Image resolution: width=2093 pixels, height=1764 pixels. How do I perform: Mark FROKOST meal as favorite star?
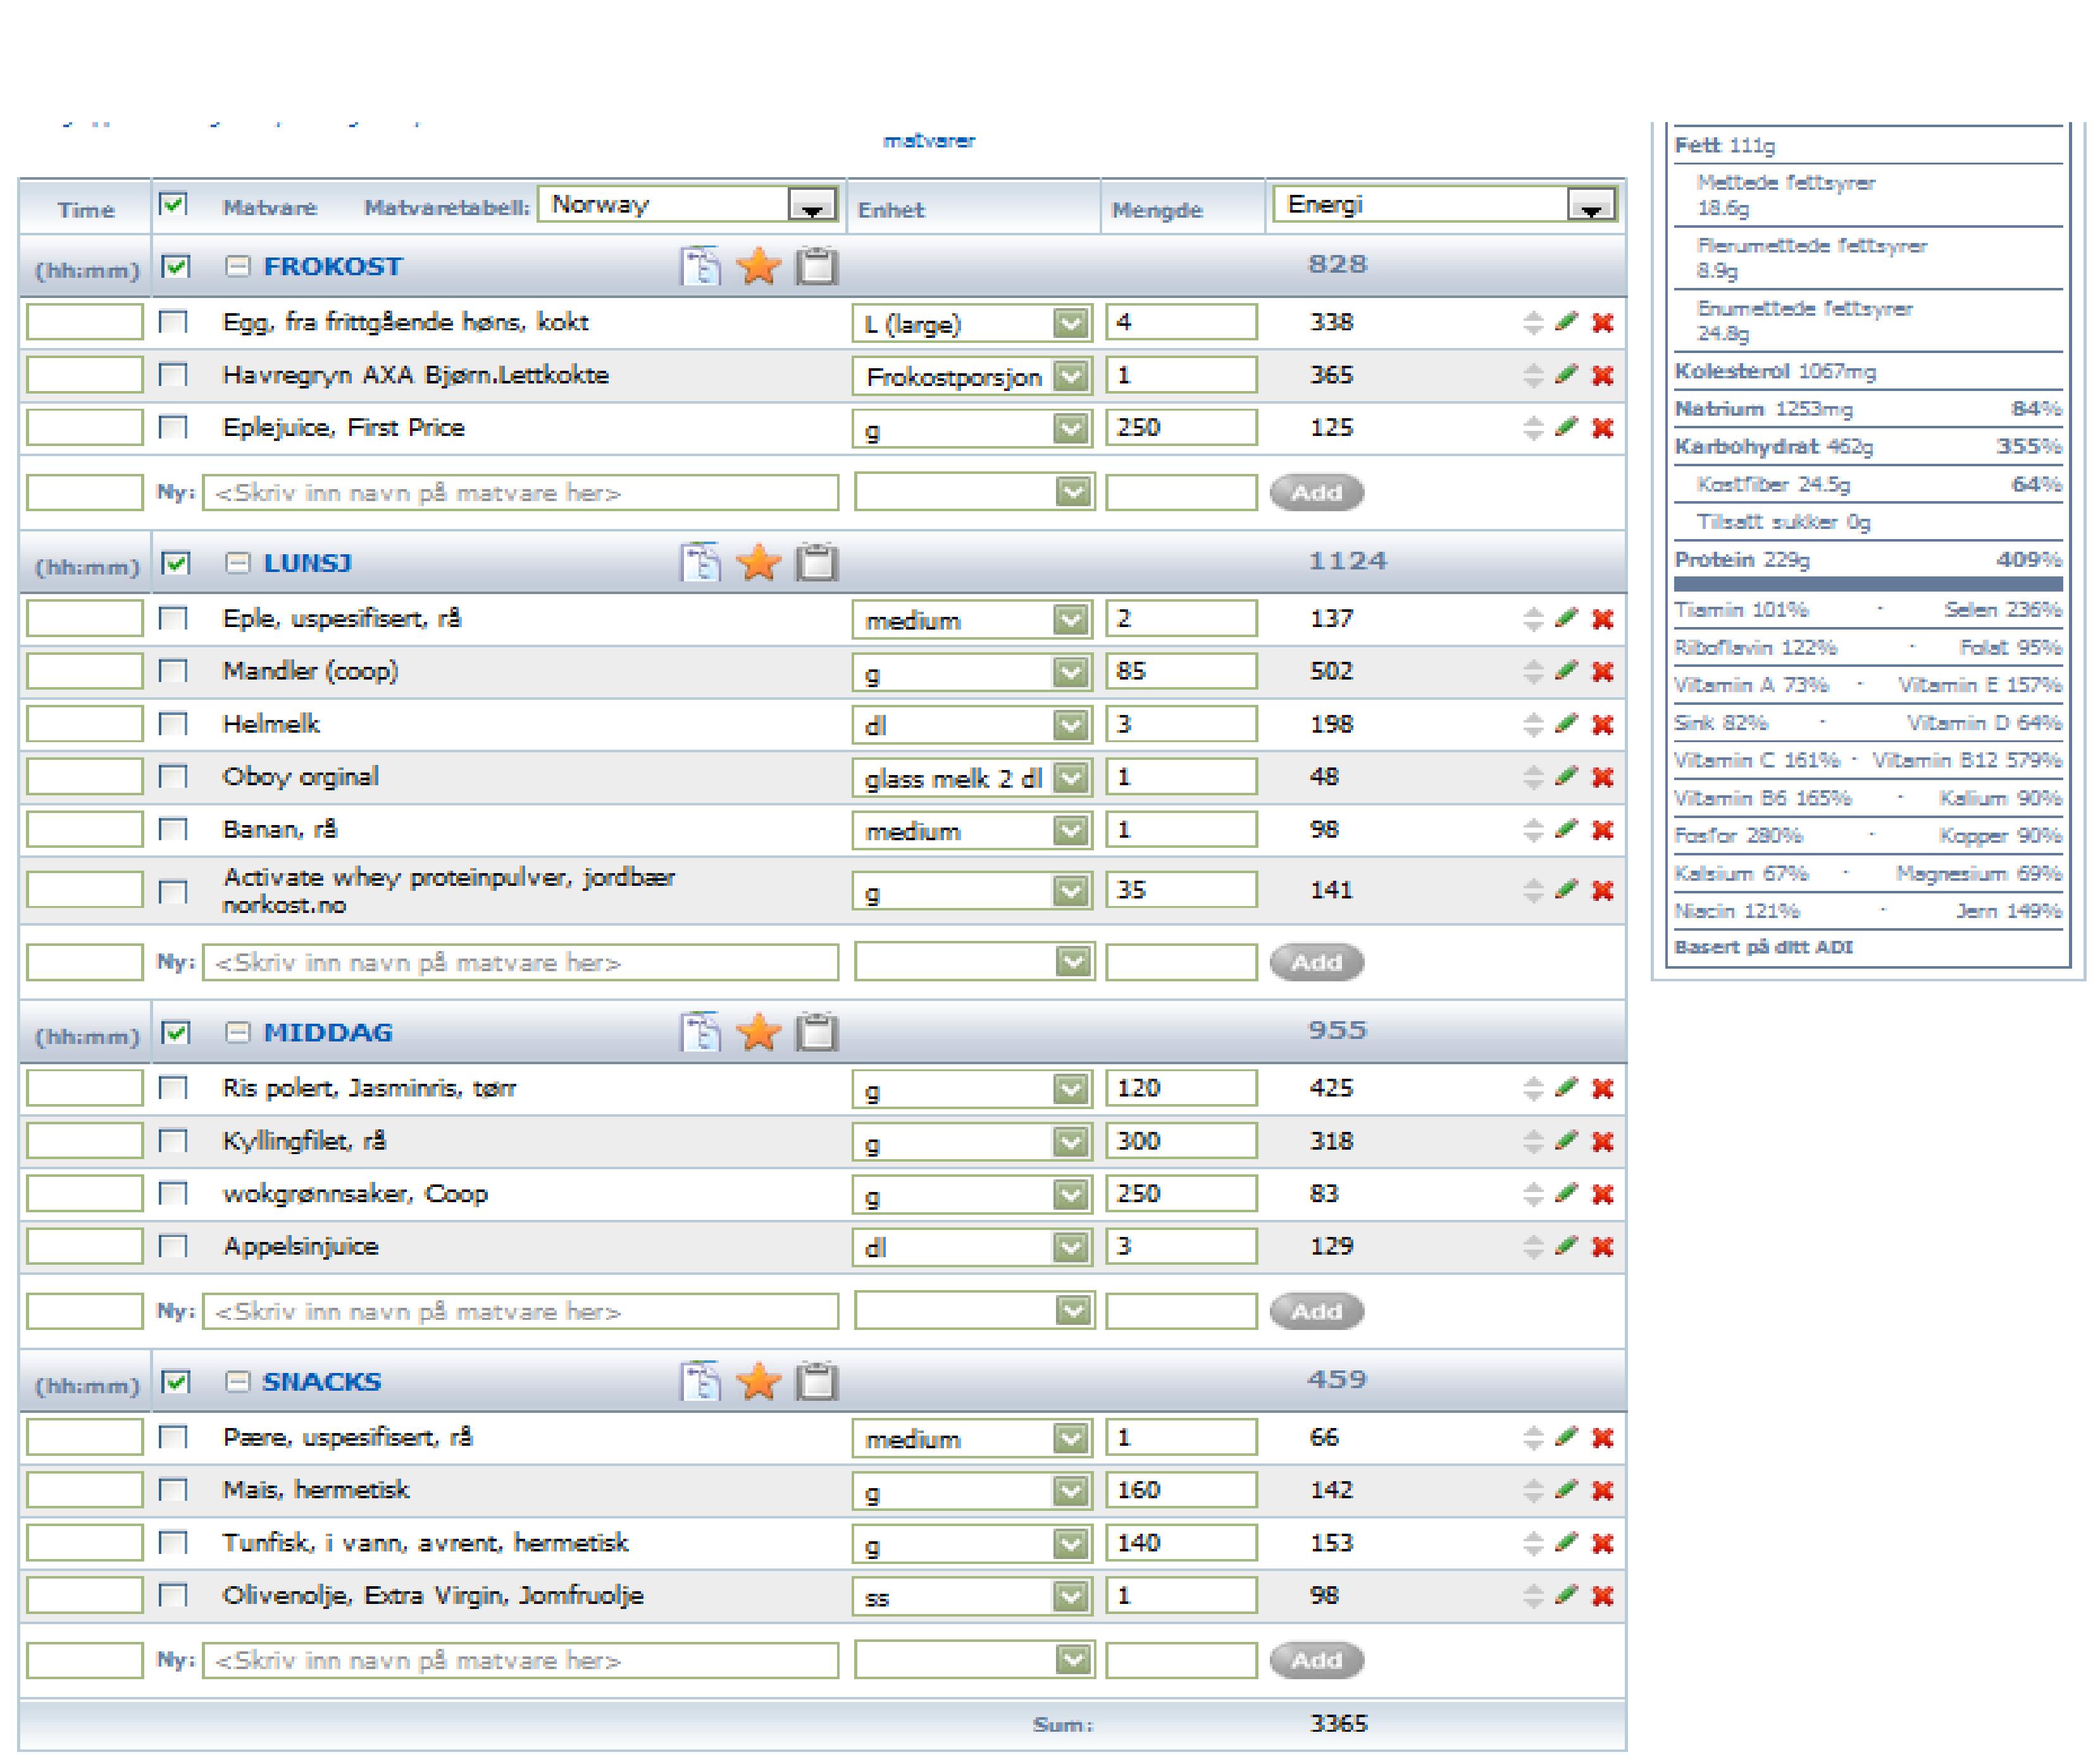coord(759,266)
